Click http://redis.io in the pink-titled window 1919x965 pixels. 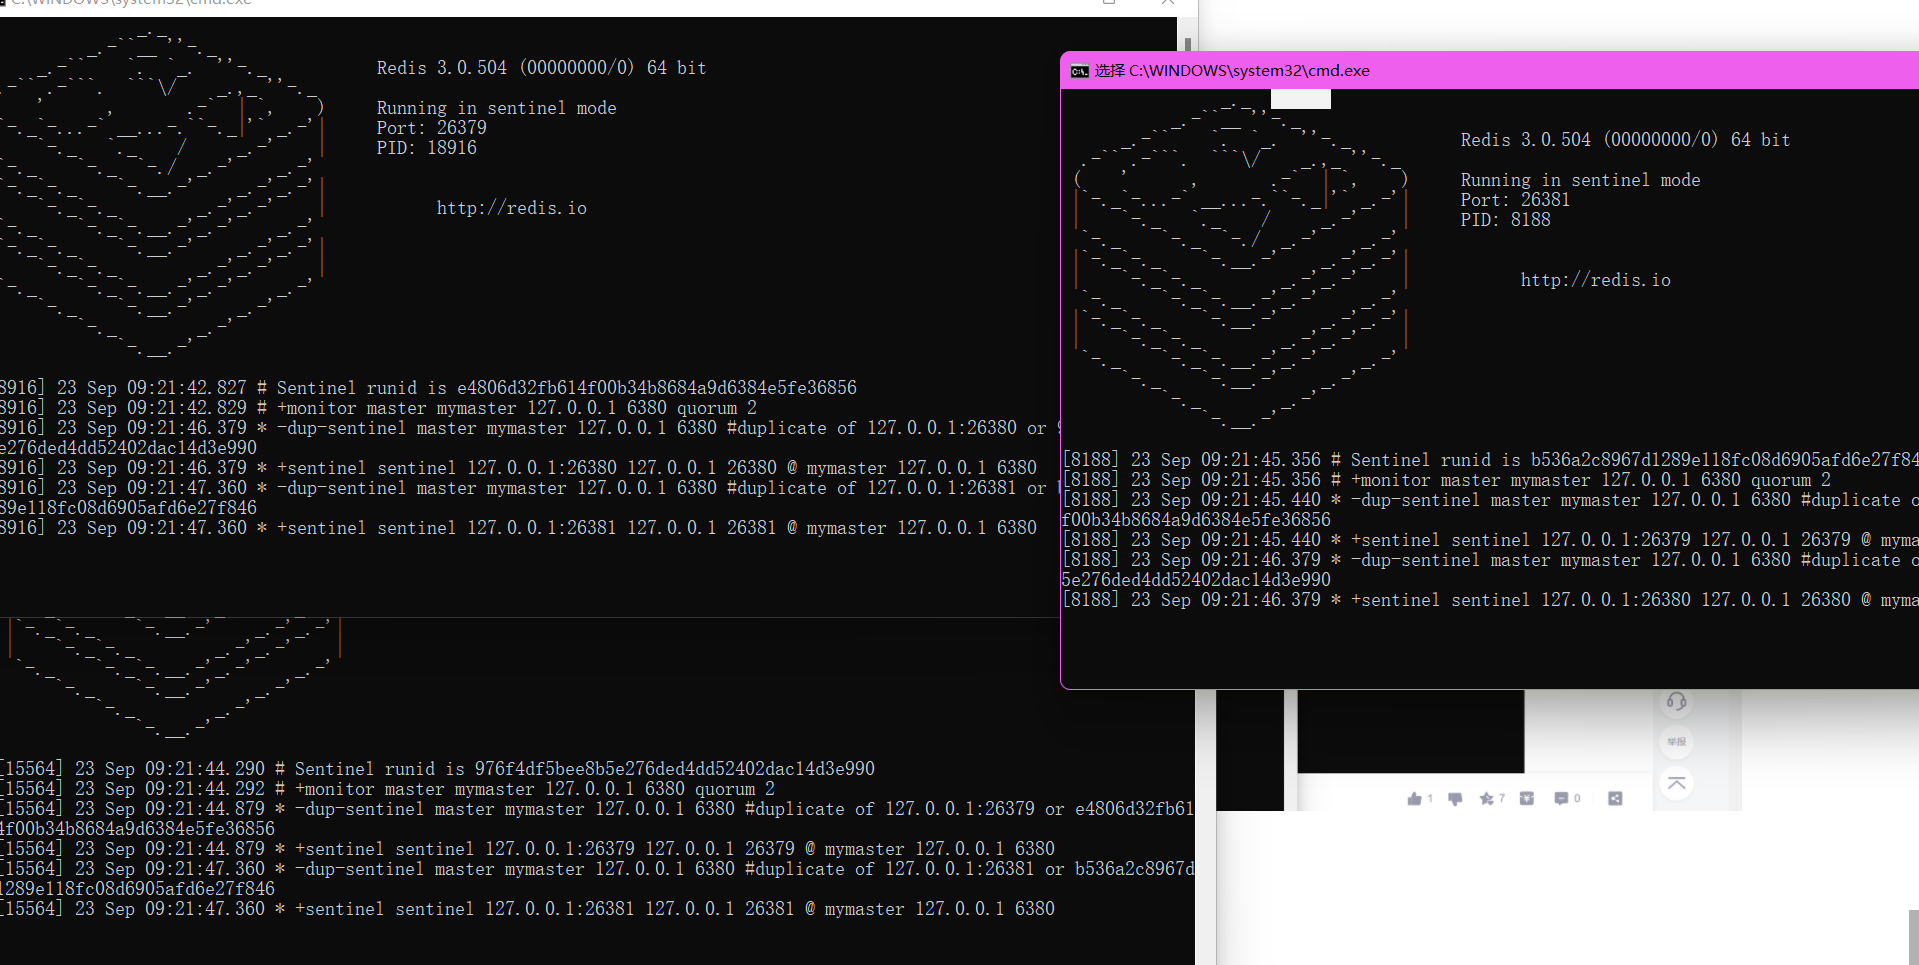click(1595, 280)
